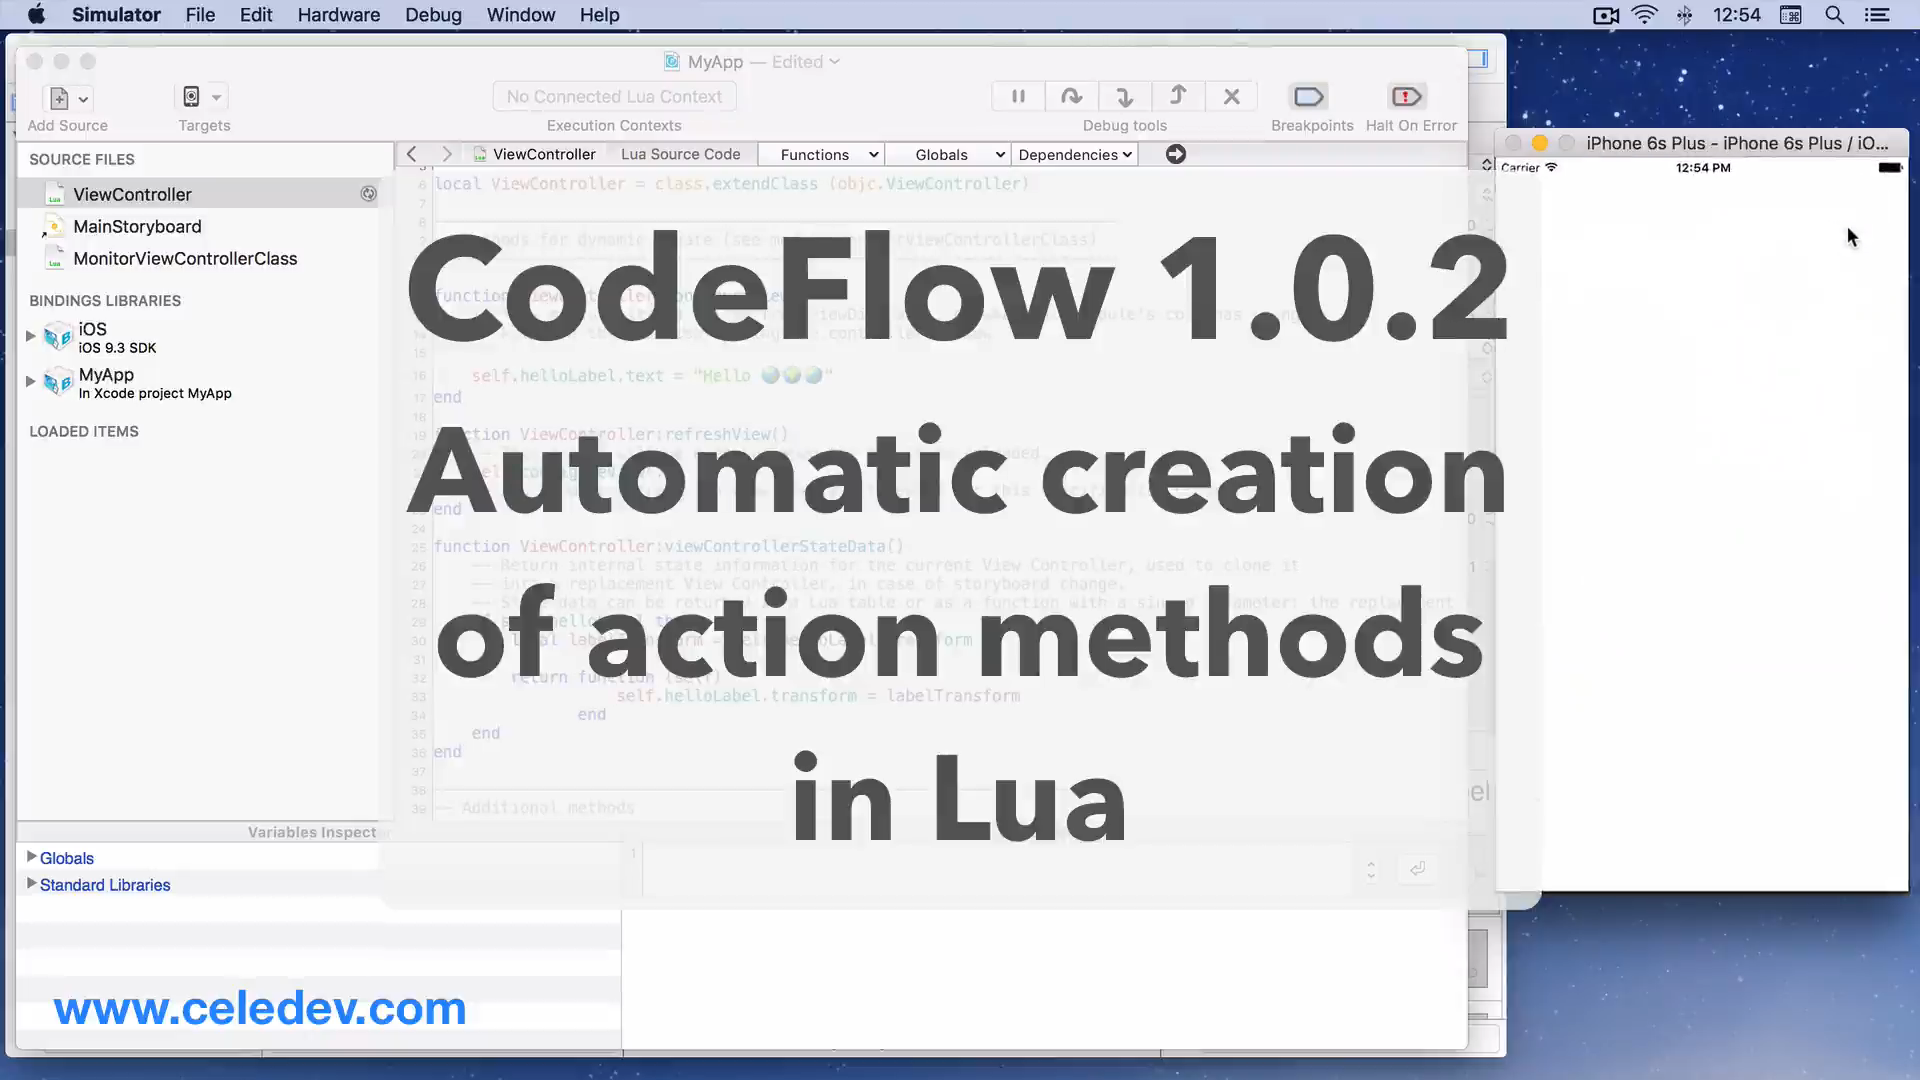Open the Add Source dropdown arrow
This screenshot has width=1920, height=1080.
(x=84, y=99)
